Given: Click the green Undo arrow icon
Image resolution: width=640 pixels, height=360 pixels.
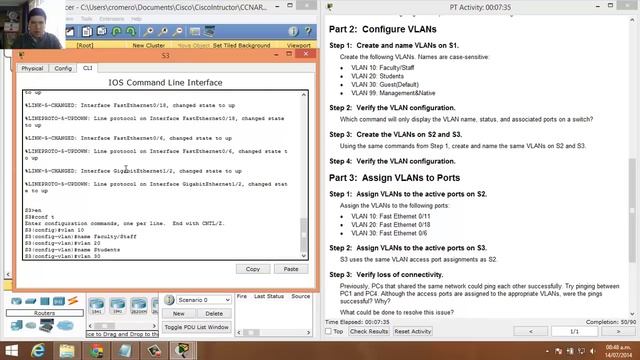Looking at the screenshot, I should click(x=117, y=31).
